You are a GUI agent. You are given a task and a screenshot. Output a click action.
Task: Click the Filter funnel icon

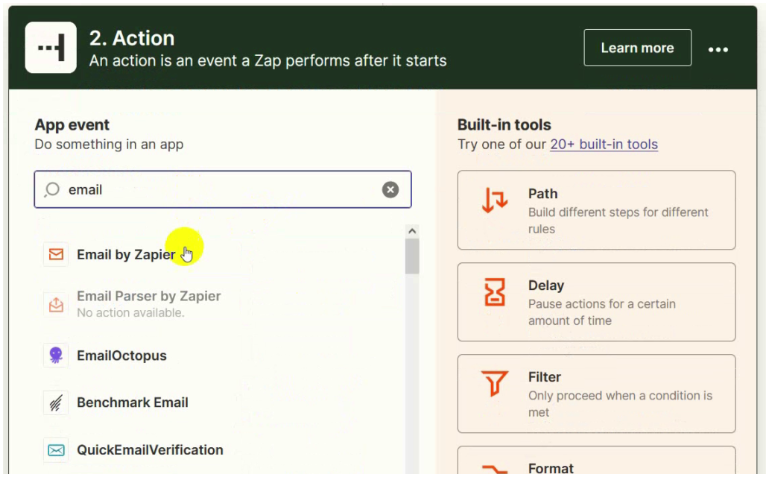point(495,383)
